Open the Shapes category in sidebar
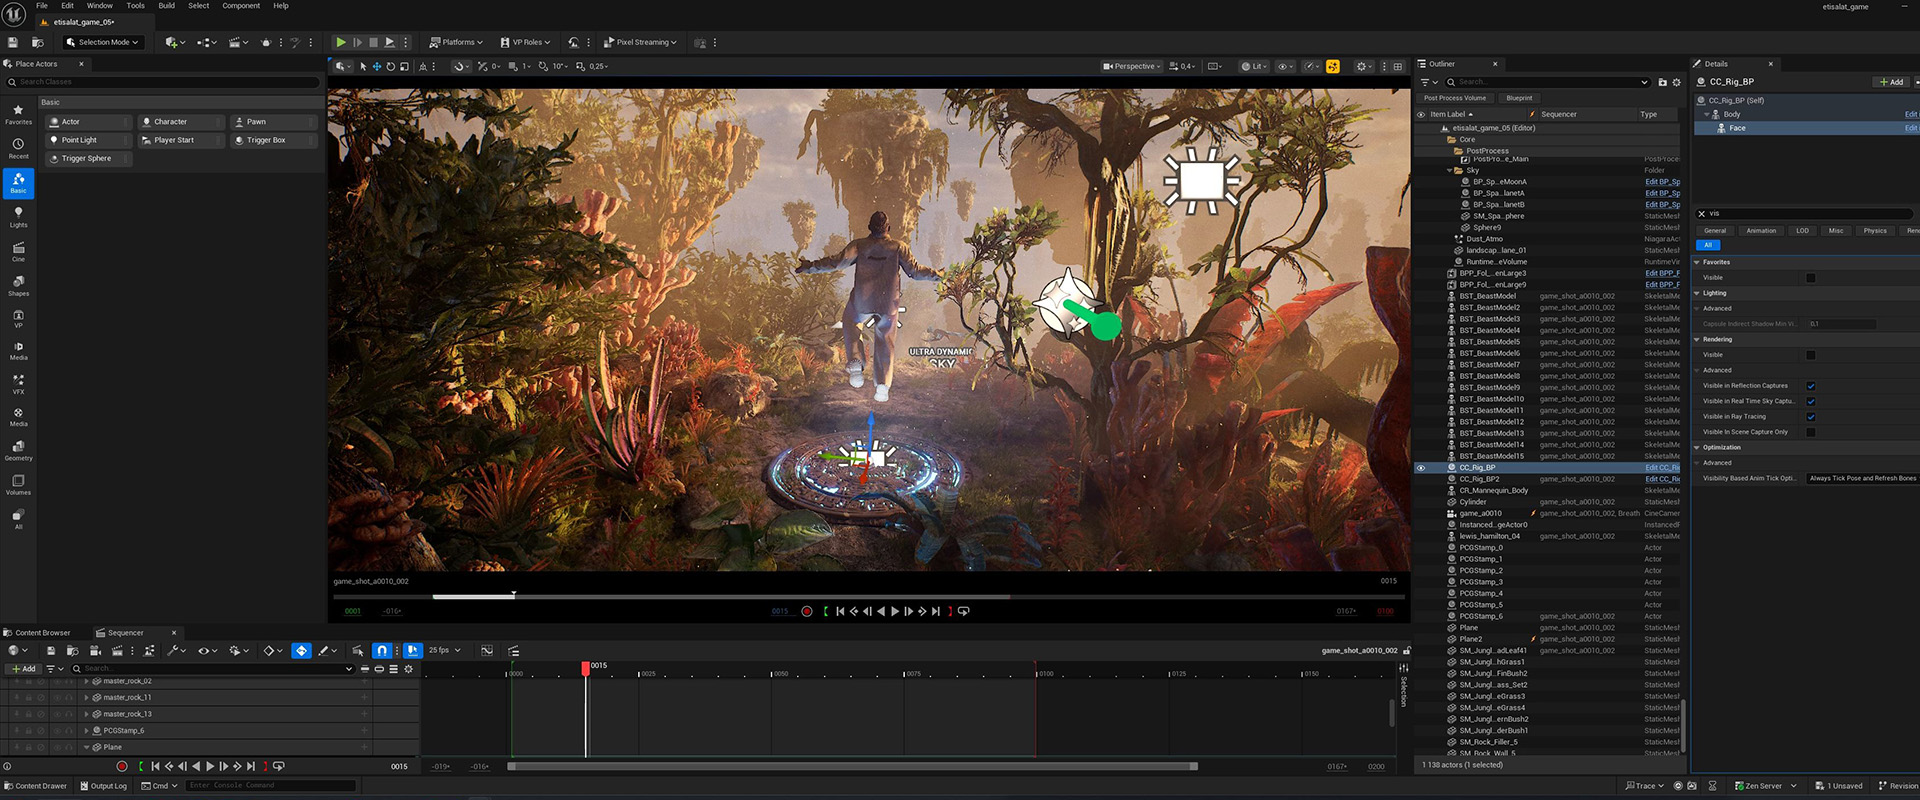The height and width of the screenshot is (800, 1920). (18, 286)
